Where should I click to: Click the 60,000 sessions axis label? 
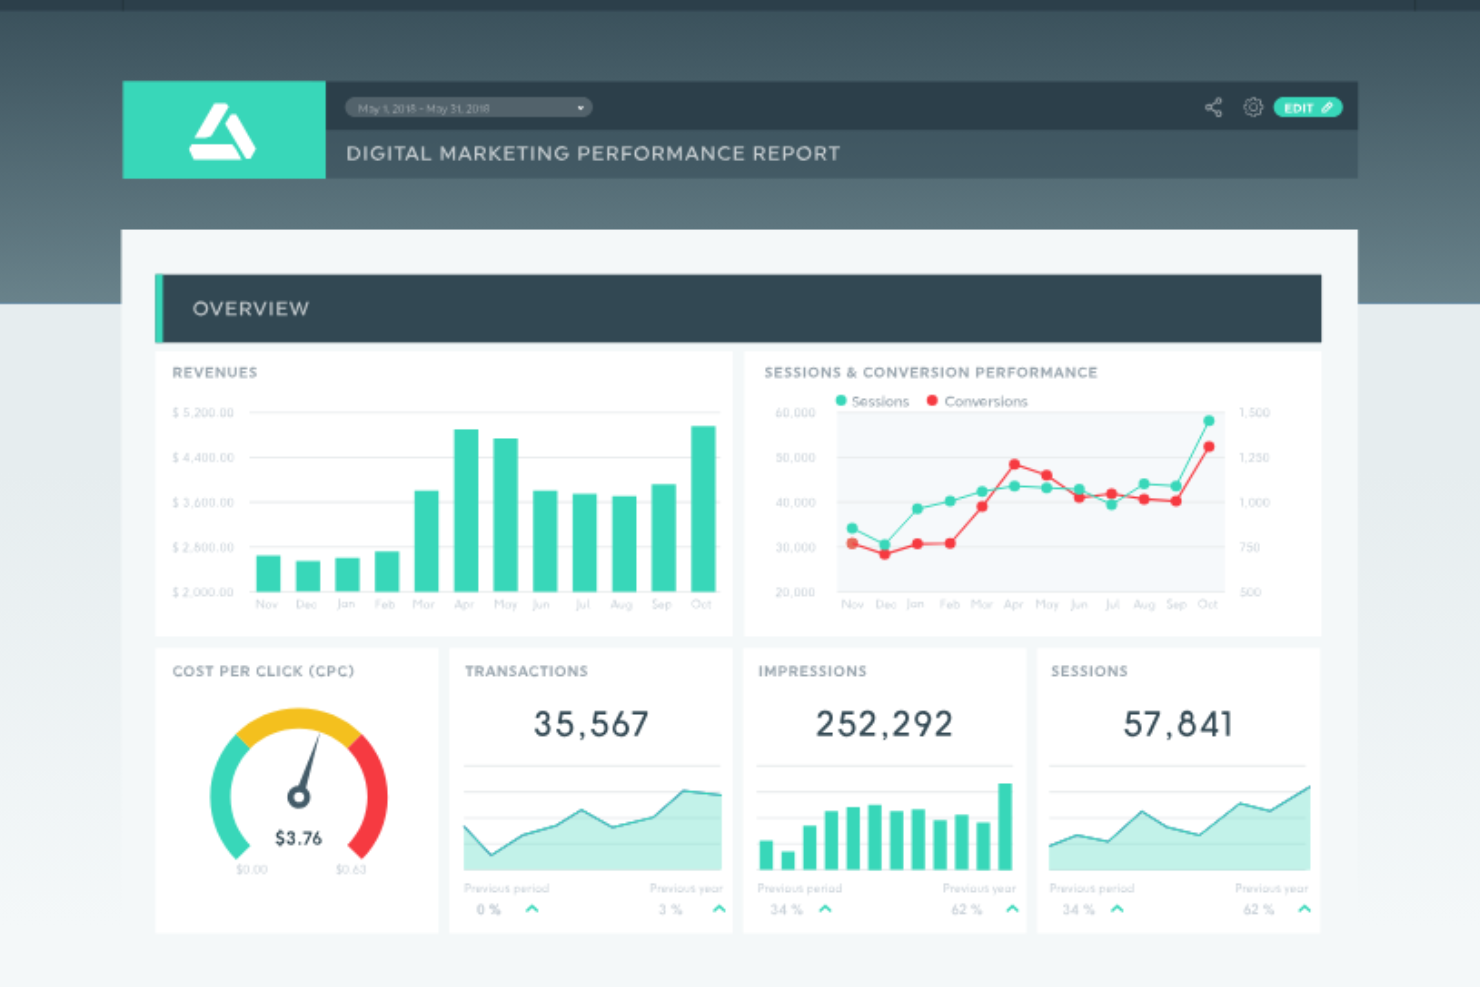tap(796, 412)
